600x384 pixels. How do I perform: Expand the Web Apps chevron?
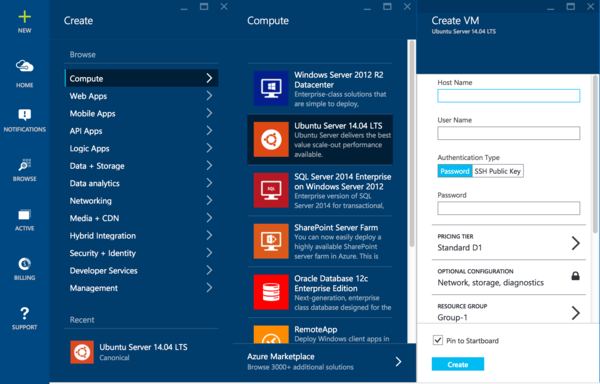coord(209,96)
